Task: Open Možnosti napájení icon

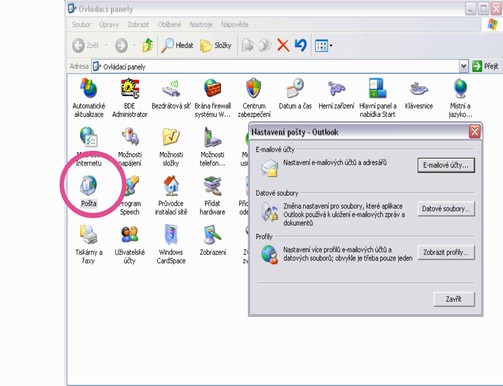Action: click(x=130, y=147)
